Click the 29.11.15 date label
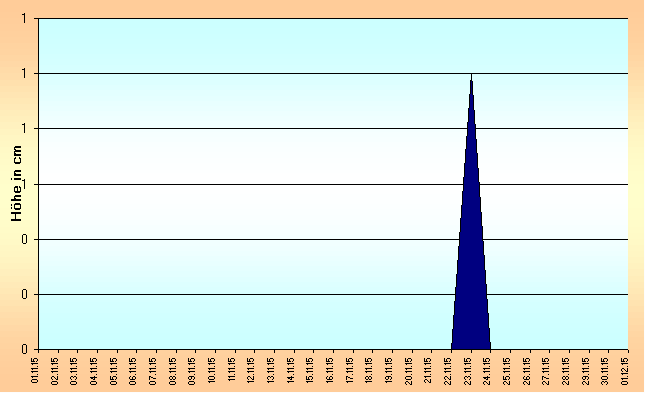The width and height of the screenshot is (645, 393). point(586,370)
